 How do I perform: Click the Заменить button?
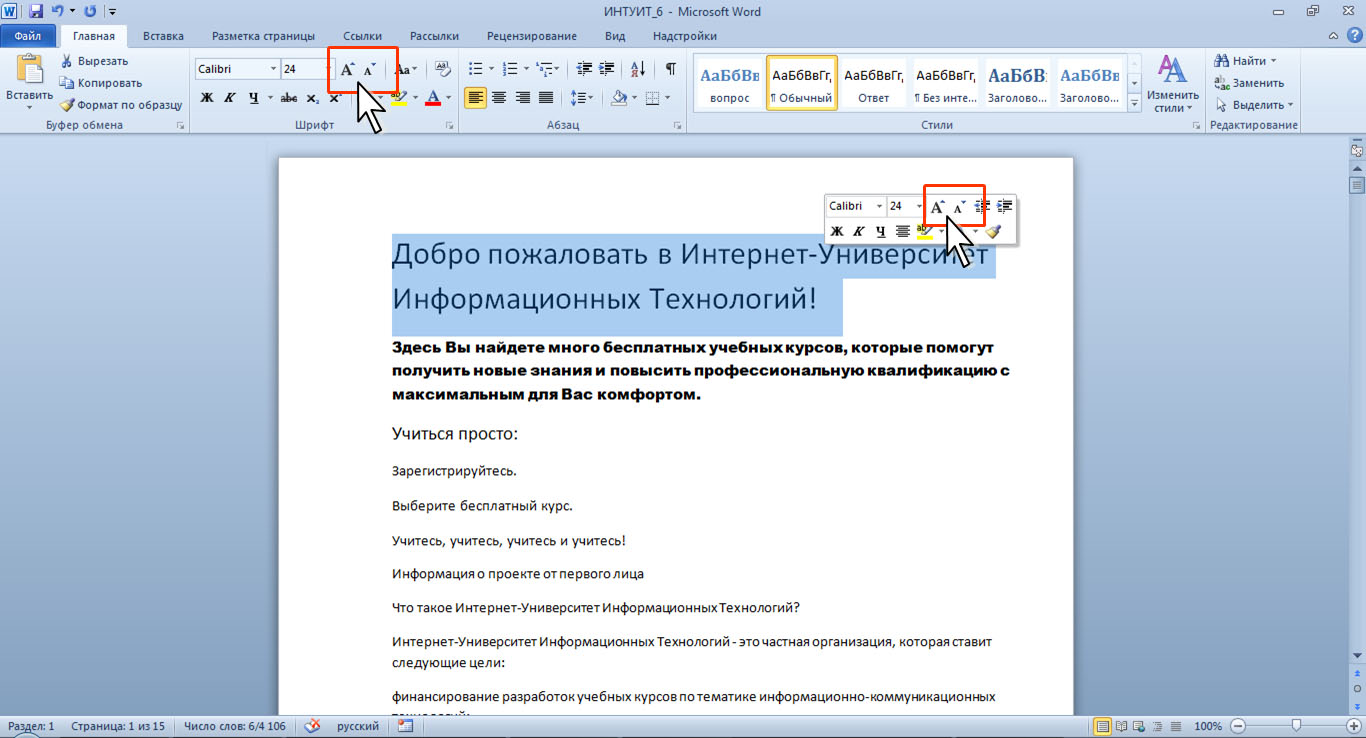(1249, 83)
